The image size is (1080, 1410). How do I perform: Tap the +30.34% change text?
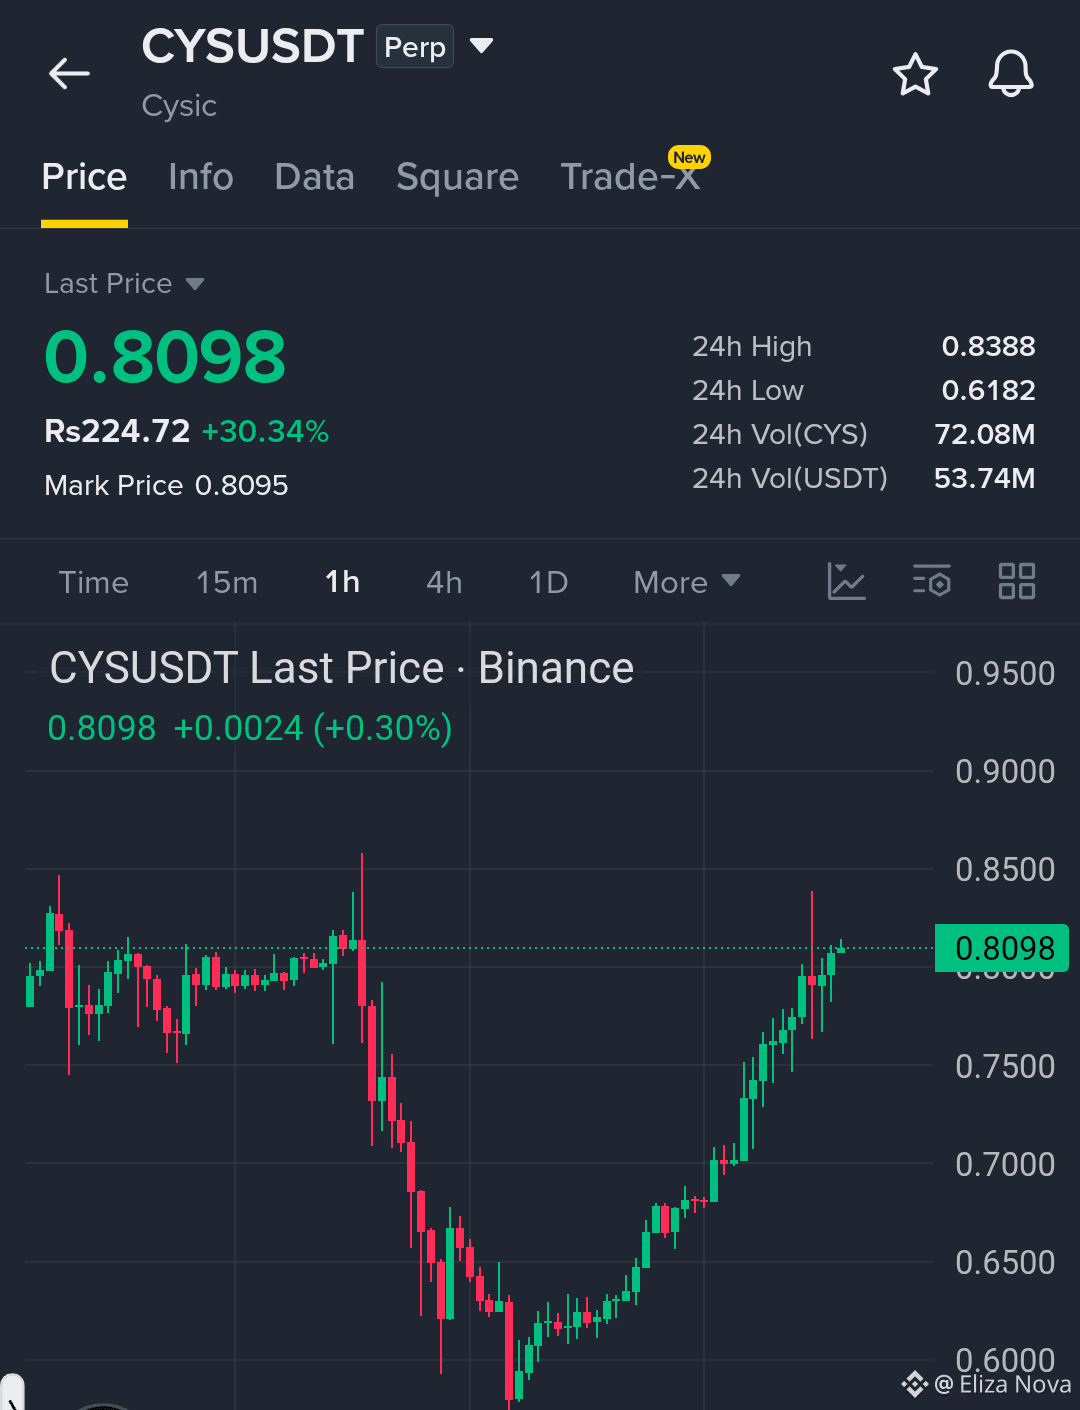265,432
